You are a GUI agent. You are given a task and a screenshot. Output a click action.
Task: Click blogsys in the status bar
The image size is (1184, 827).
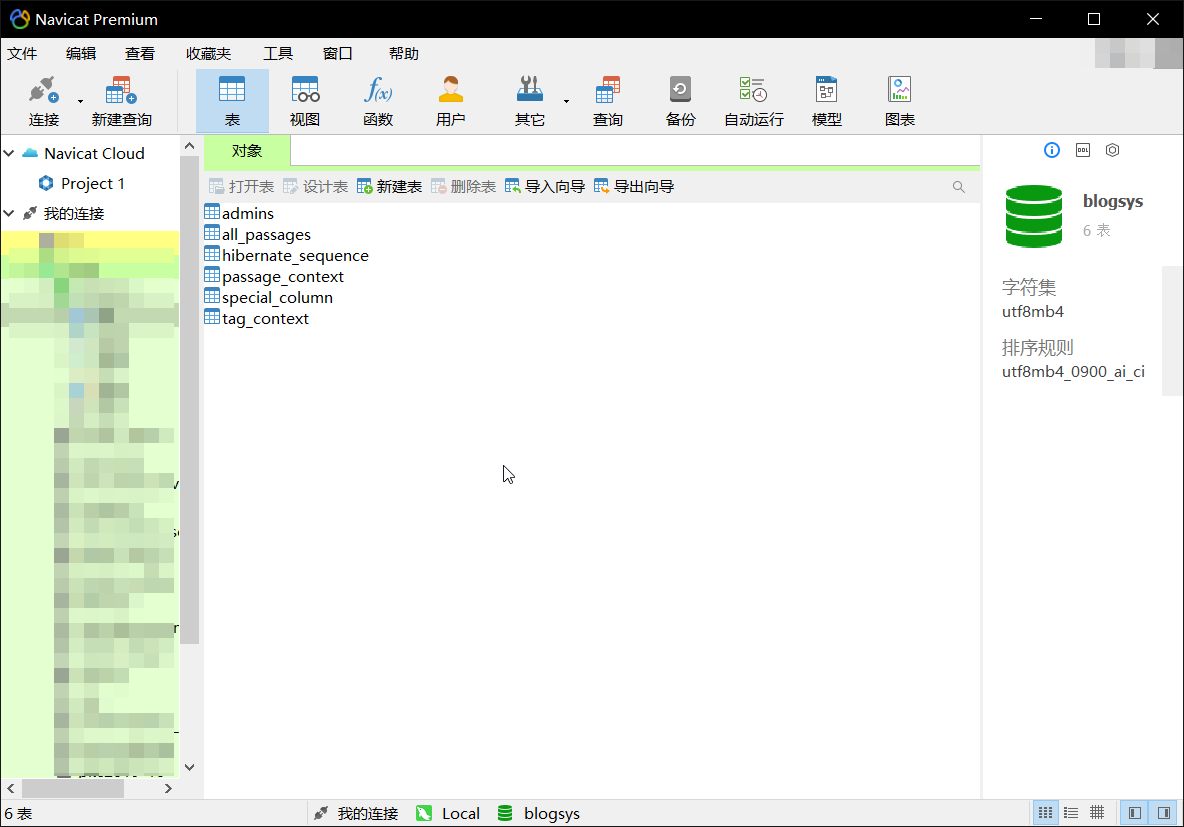tap(539, 813)
